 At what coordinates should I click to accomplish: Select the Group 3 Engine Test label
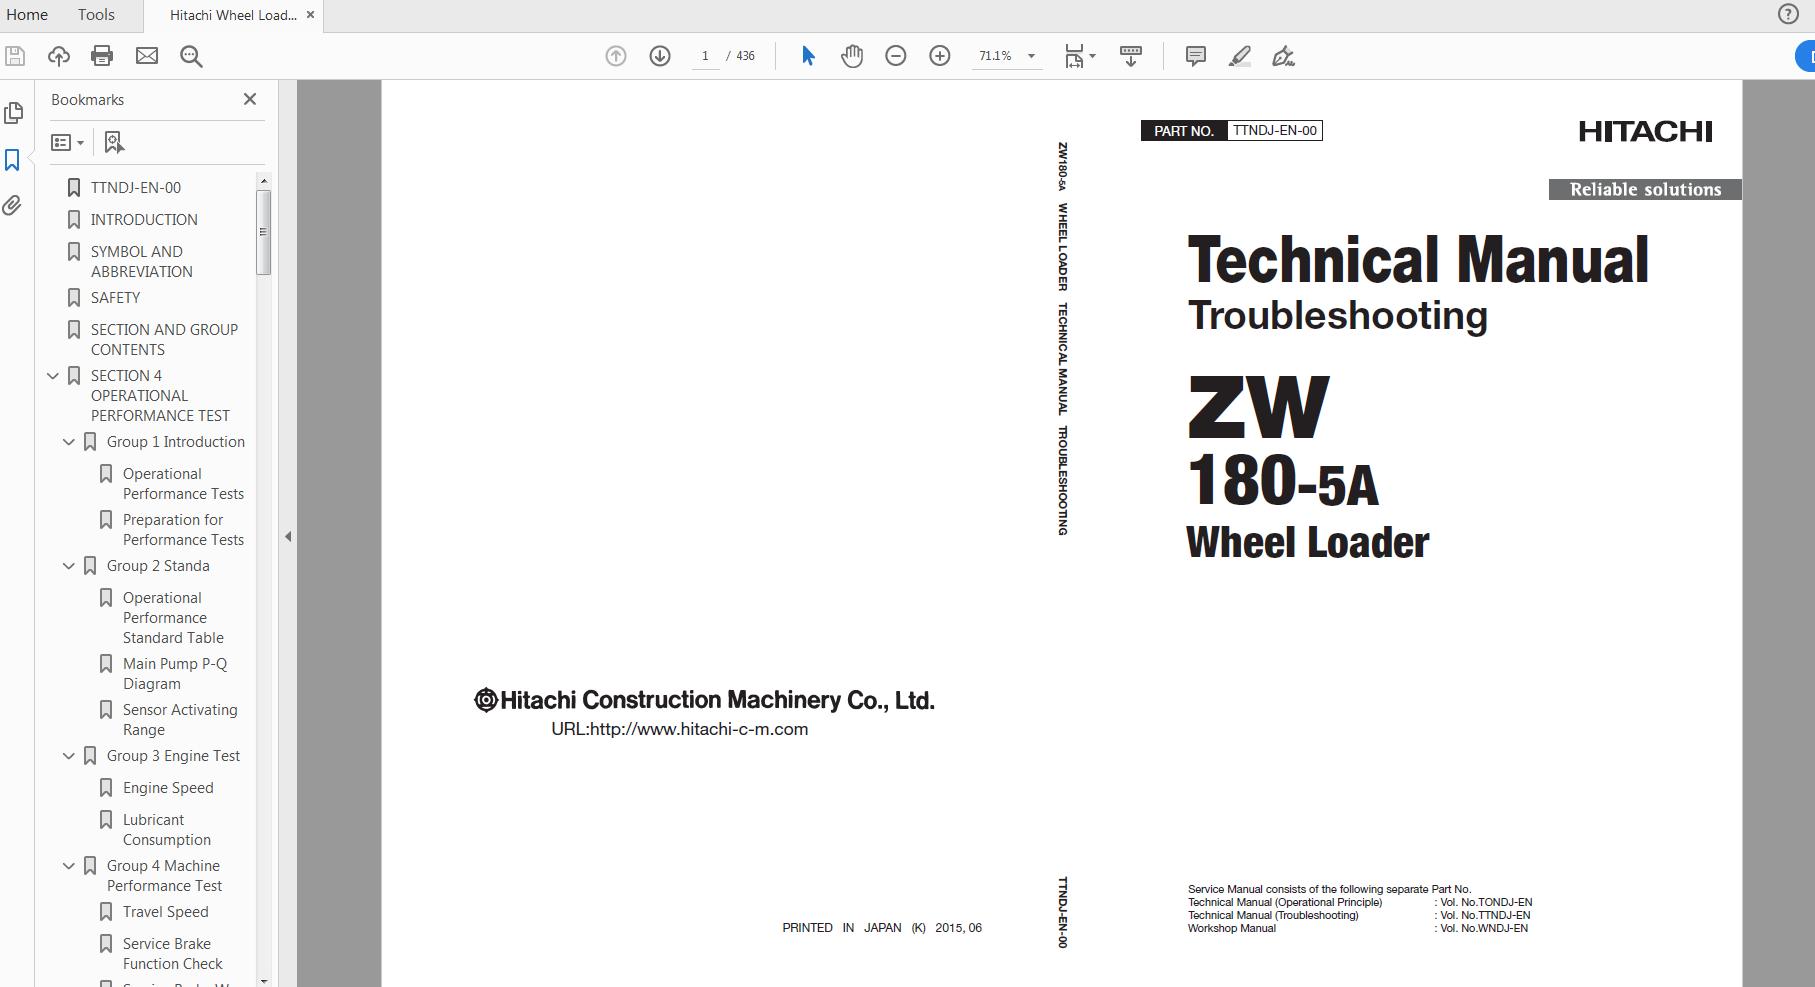tap(174, 756)
